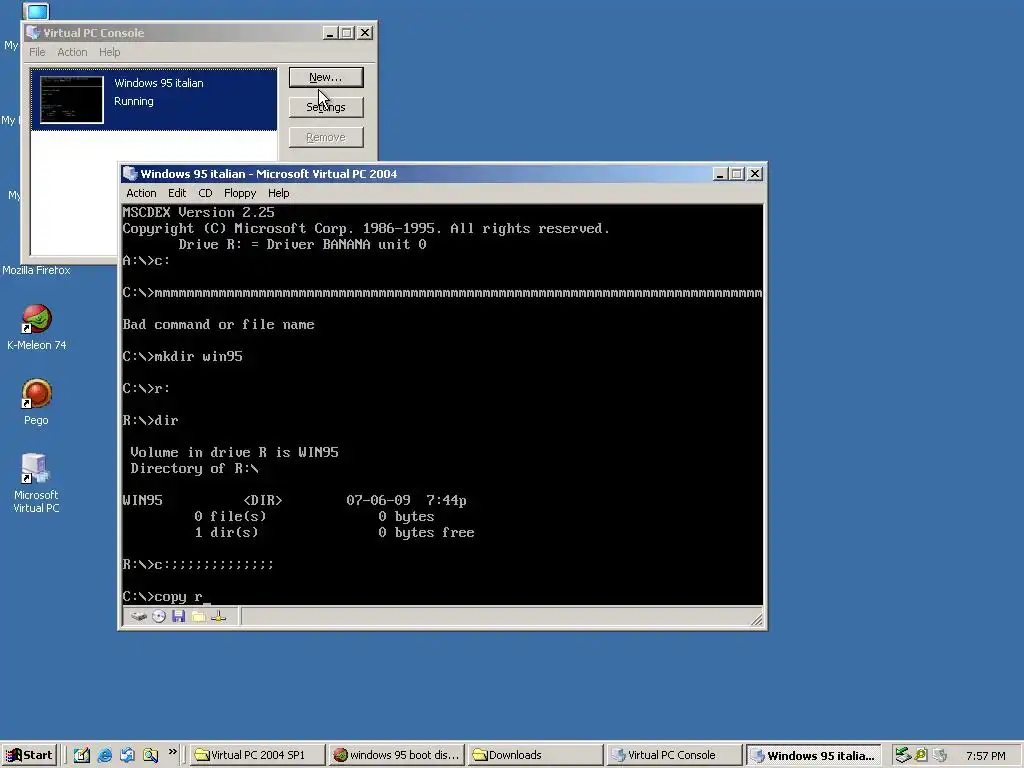Click the Virtual PC Console title bar icon
The height and width of the screenshot is (768, 1024).
(x=33, y=33)
